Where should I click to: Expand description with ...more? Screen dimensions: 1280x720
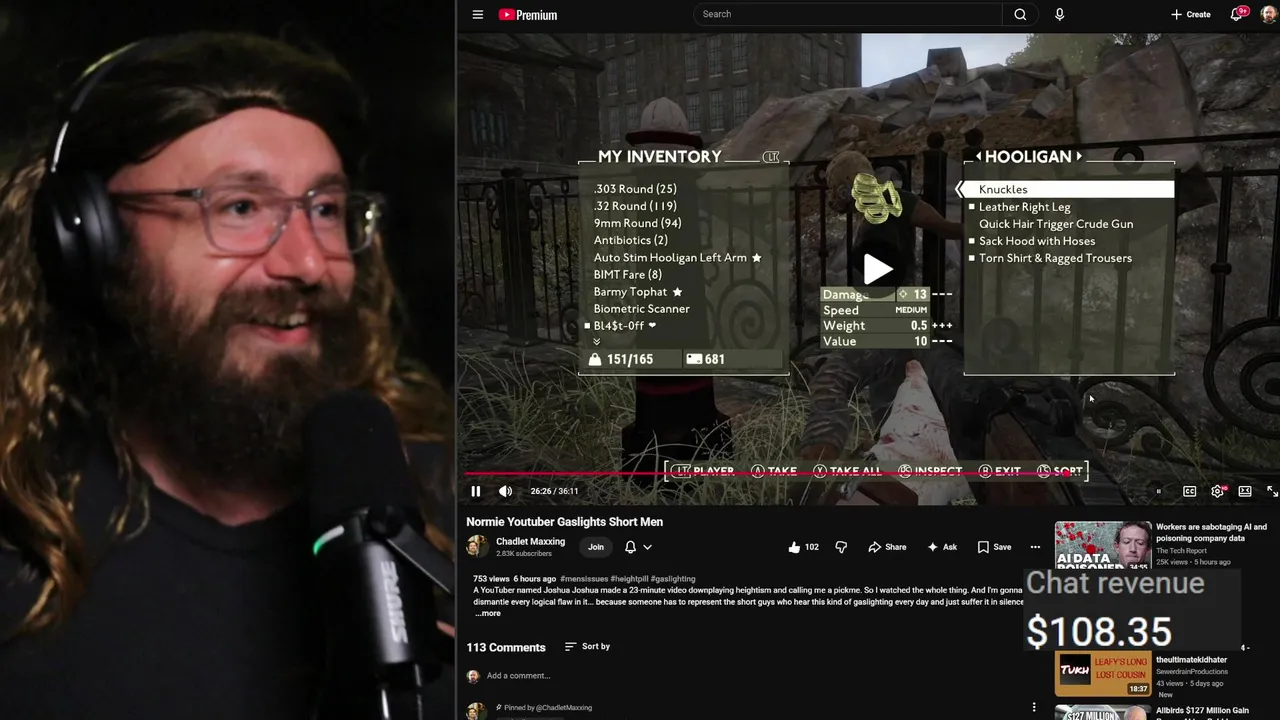[x=487, y=613]
